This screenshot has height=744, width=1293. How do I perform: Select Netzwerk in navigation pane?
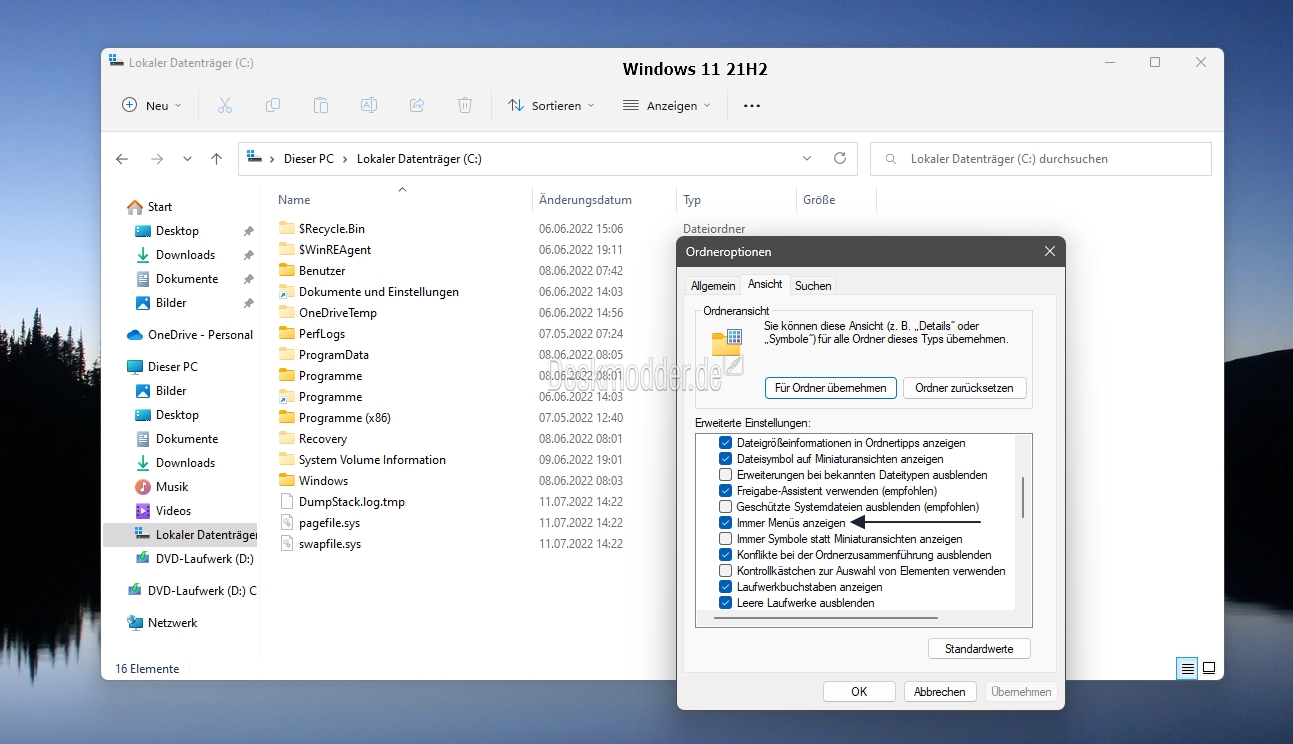[x=162, y=623]
